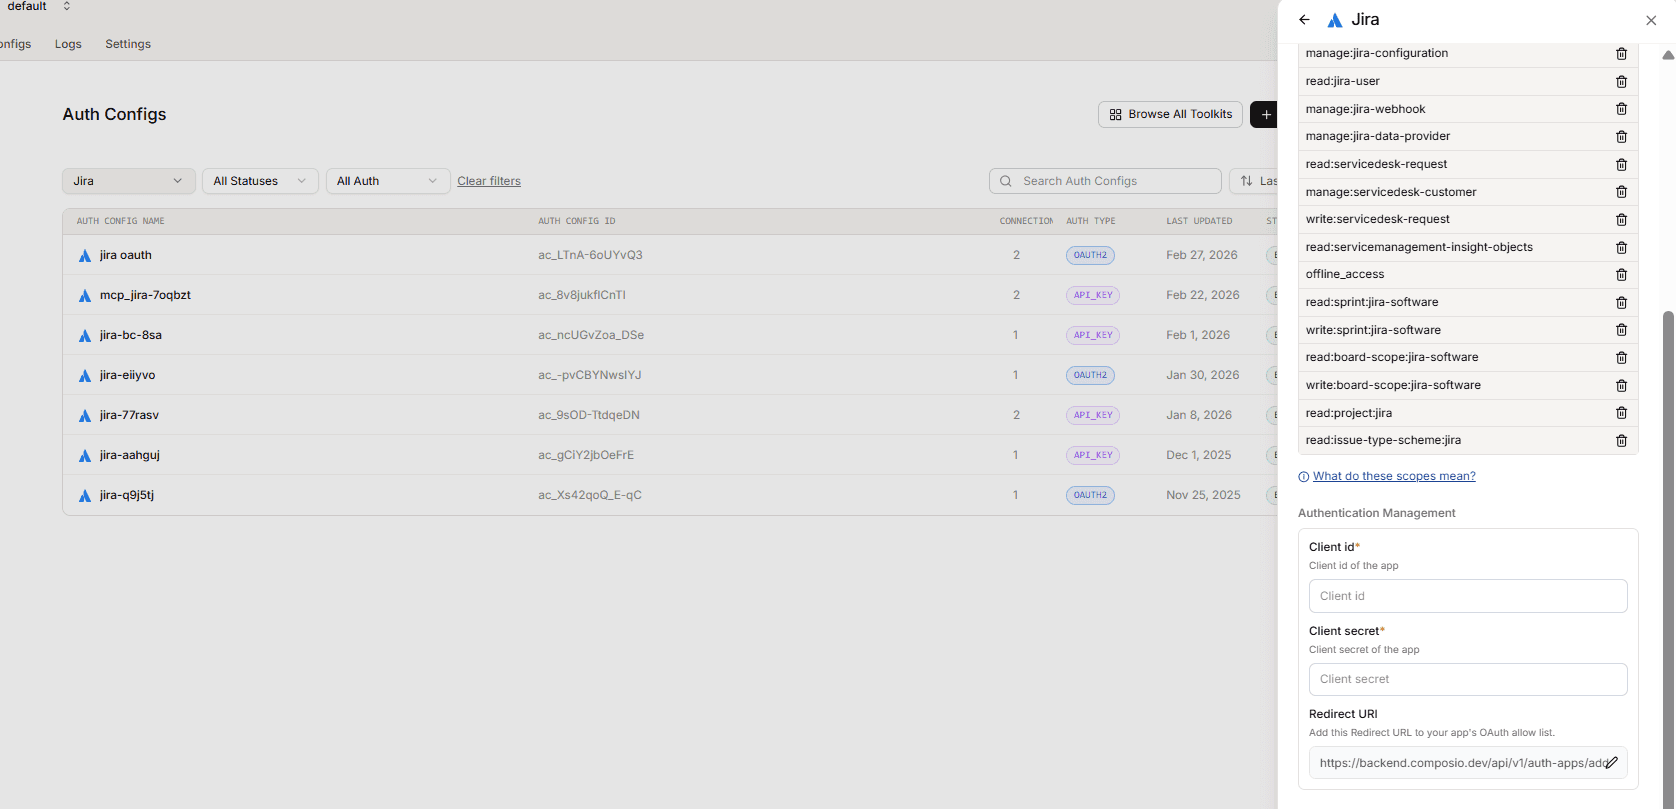
Task: Click the Clear filters link
Action: point(489,181)
